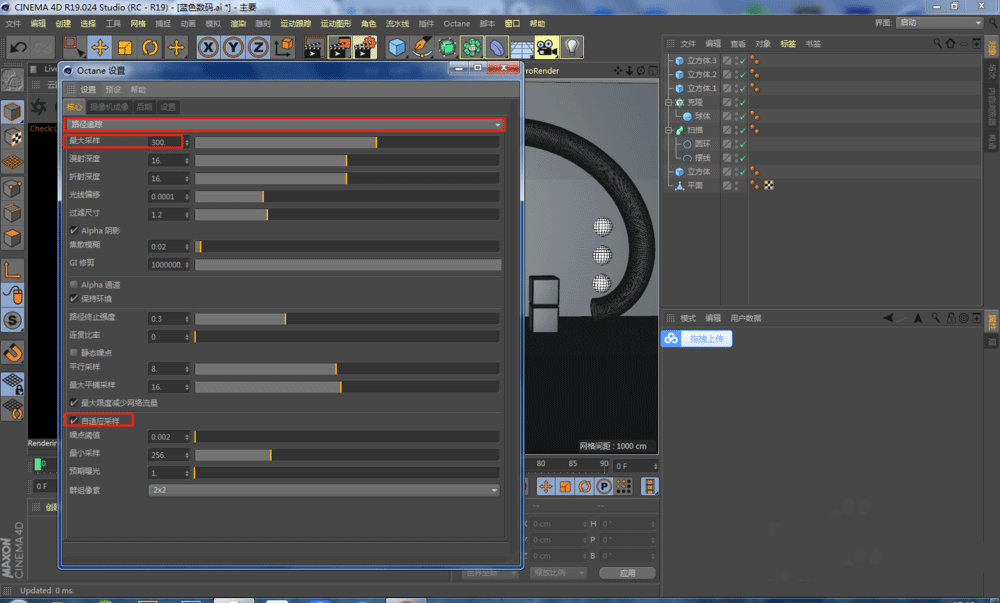Open Edit Render Settings clapperboard icon
This screenshot has height=603, width=1000.
pyautogui.click(x=365, y=47)
